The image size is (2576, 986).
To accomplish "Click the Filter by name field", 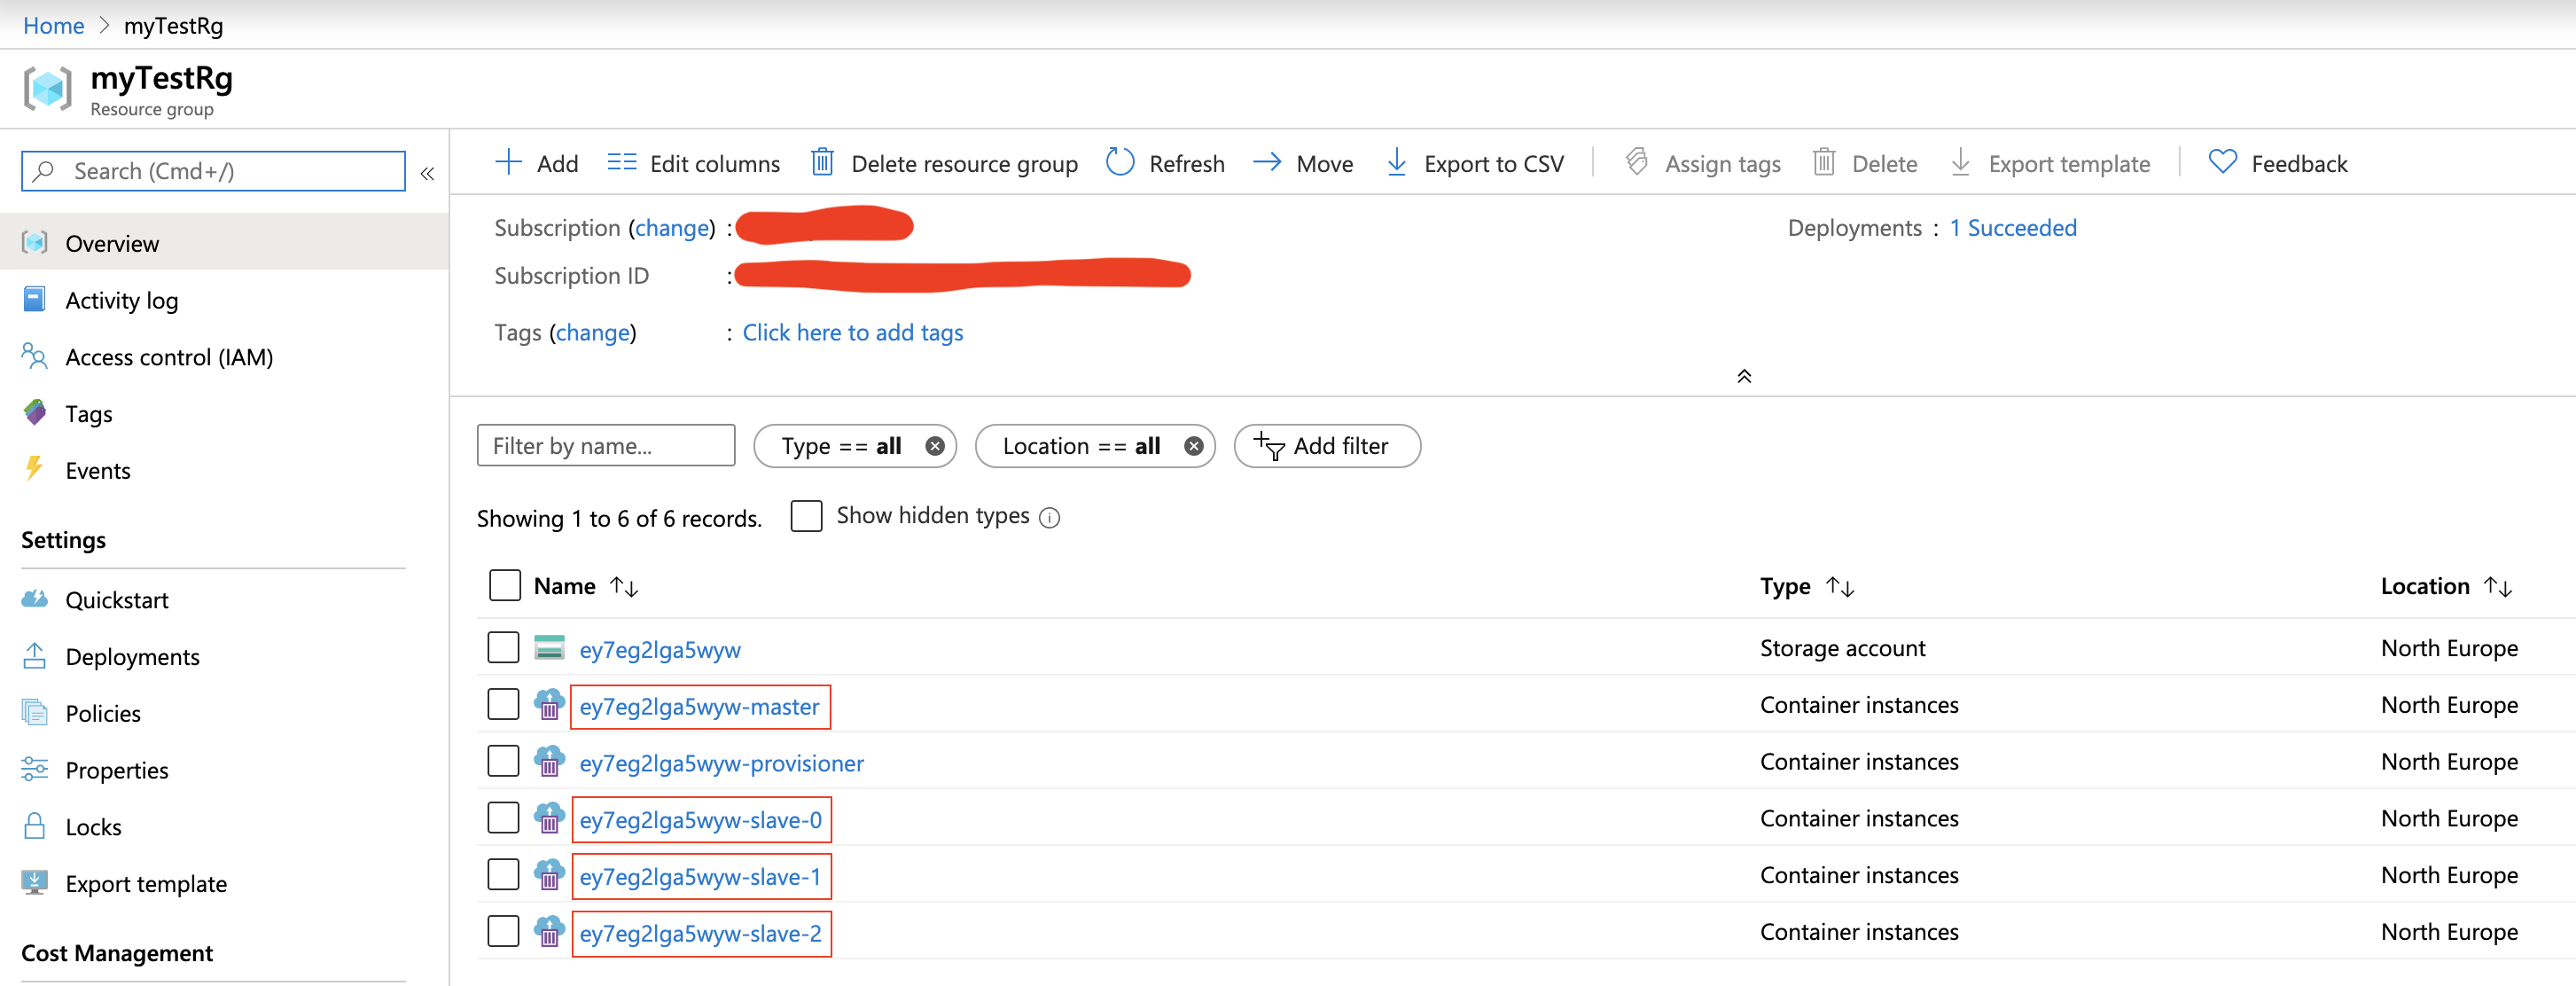I will pos(605,446).
